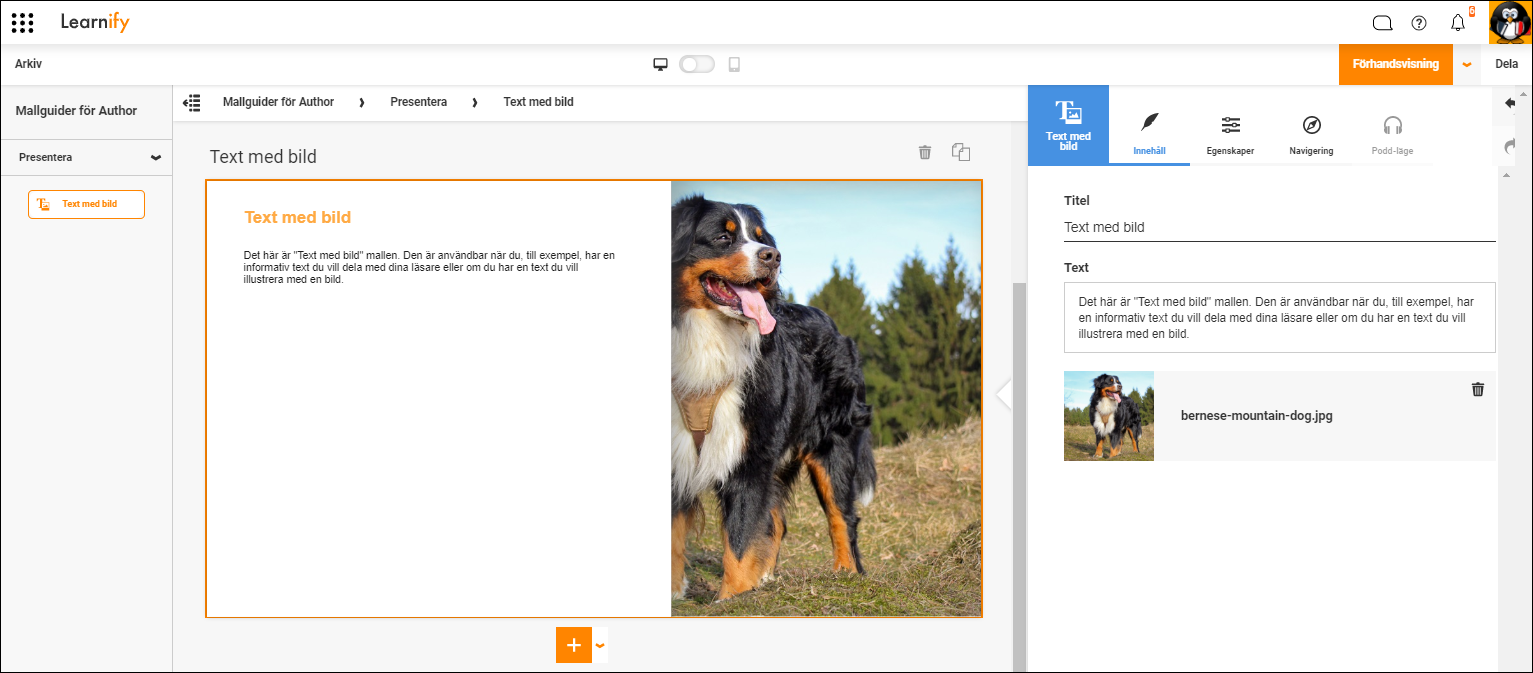This screenshot has height=673, width=1533.
Task: Select the Text med bild page in sidebar
Action: (x=86, y=204)
